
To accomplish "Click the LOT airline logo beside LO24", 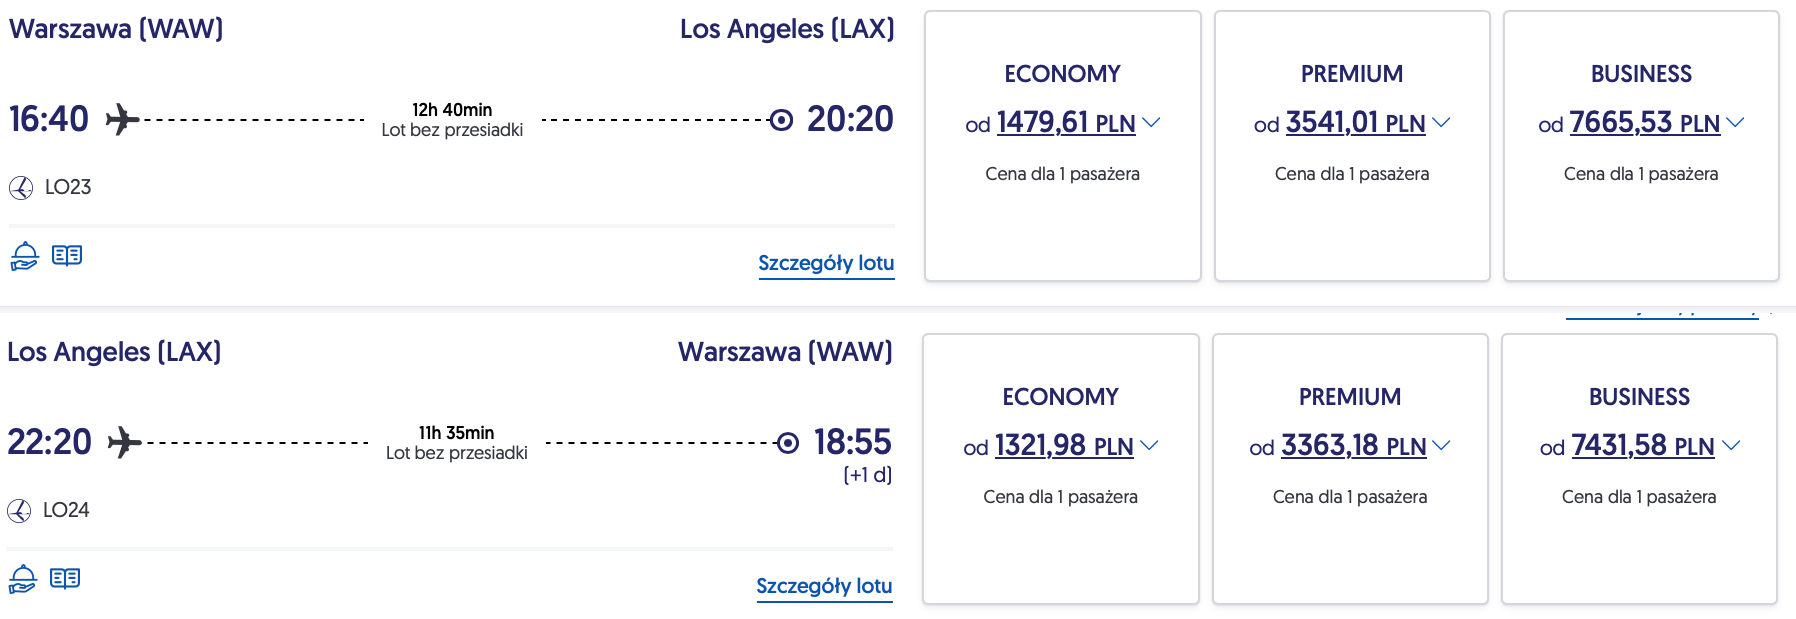I will click(19, 510).
